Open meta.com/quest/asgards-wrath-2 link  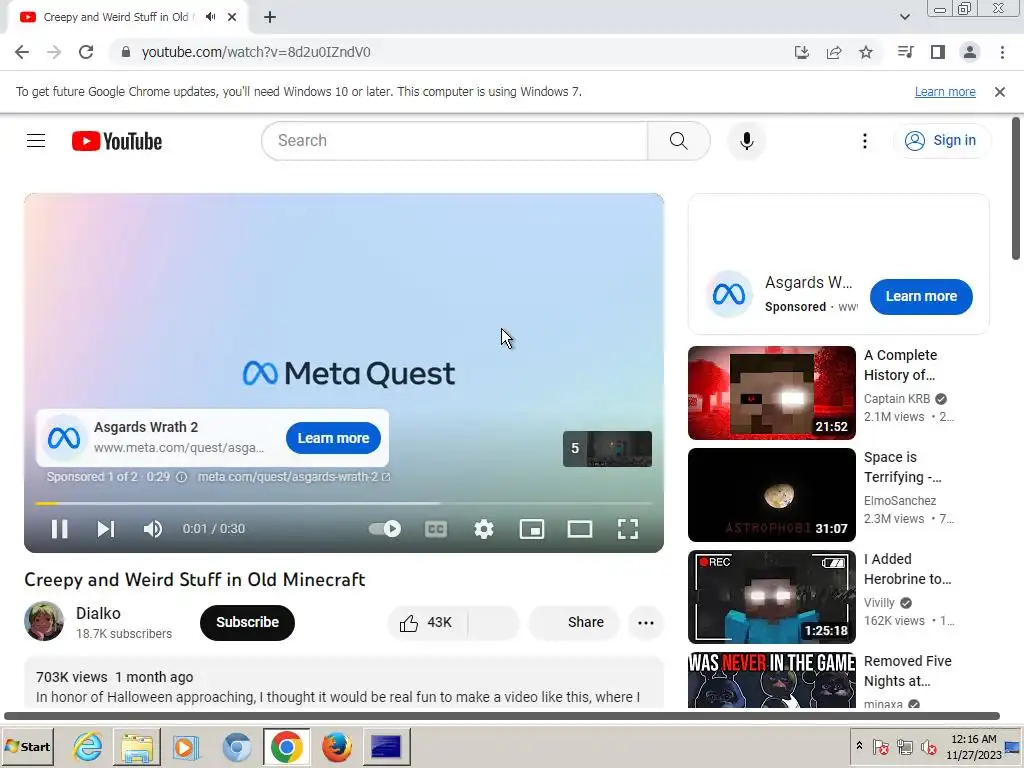point(294,477)
